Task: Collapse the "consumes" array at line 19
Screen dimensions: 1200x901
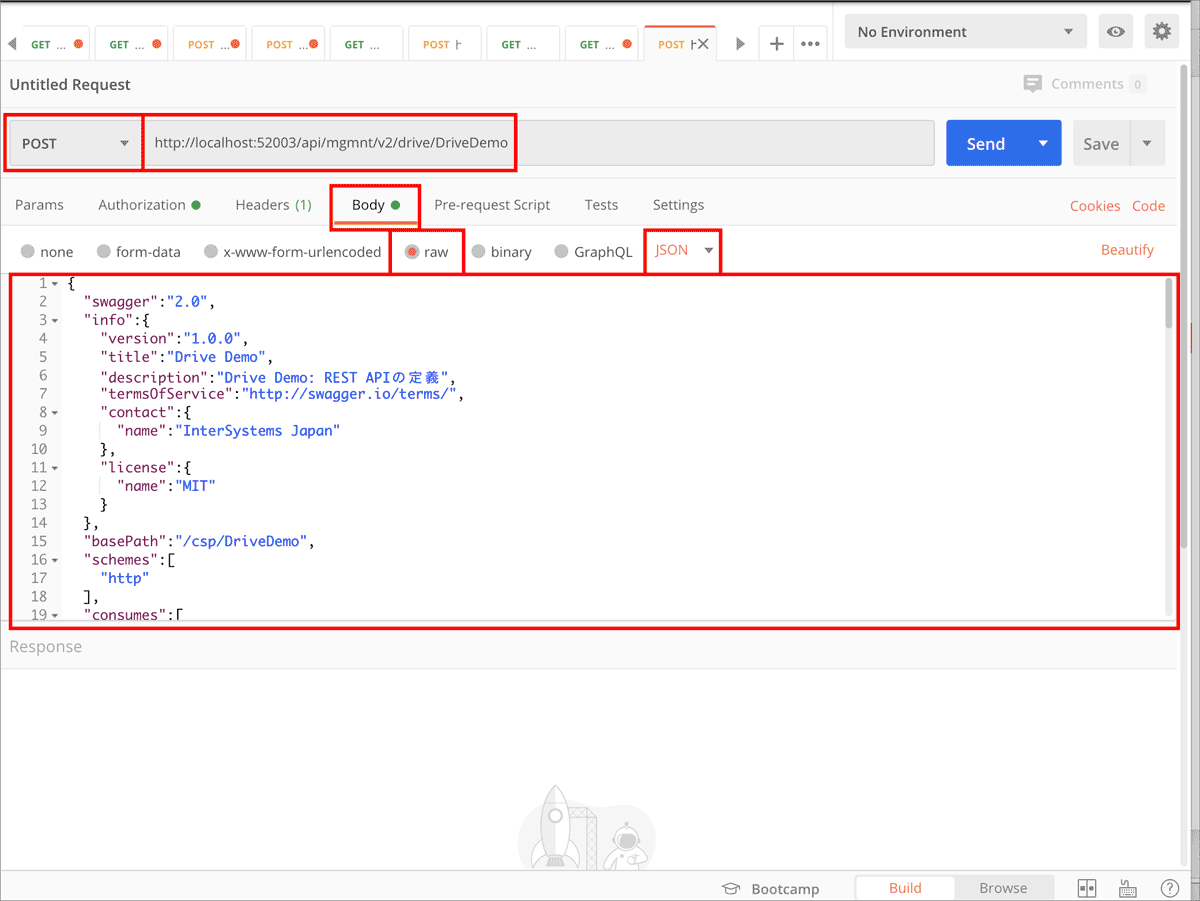Action: click(54, 614)
